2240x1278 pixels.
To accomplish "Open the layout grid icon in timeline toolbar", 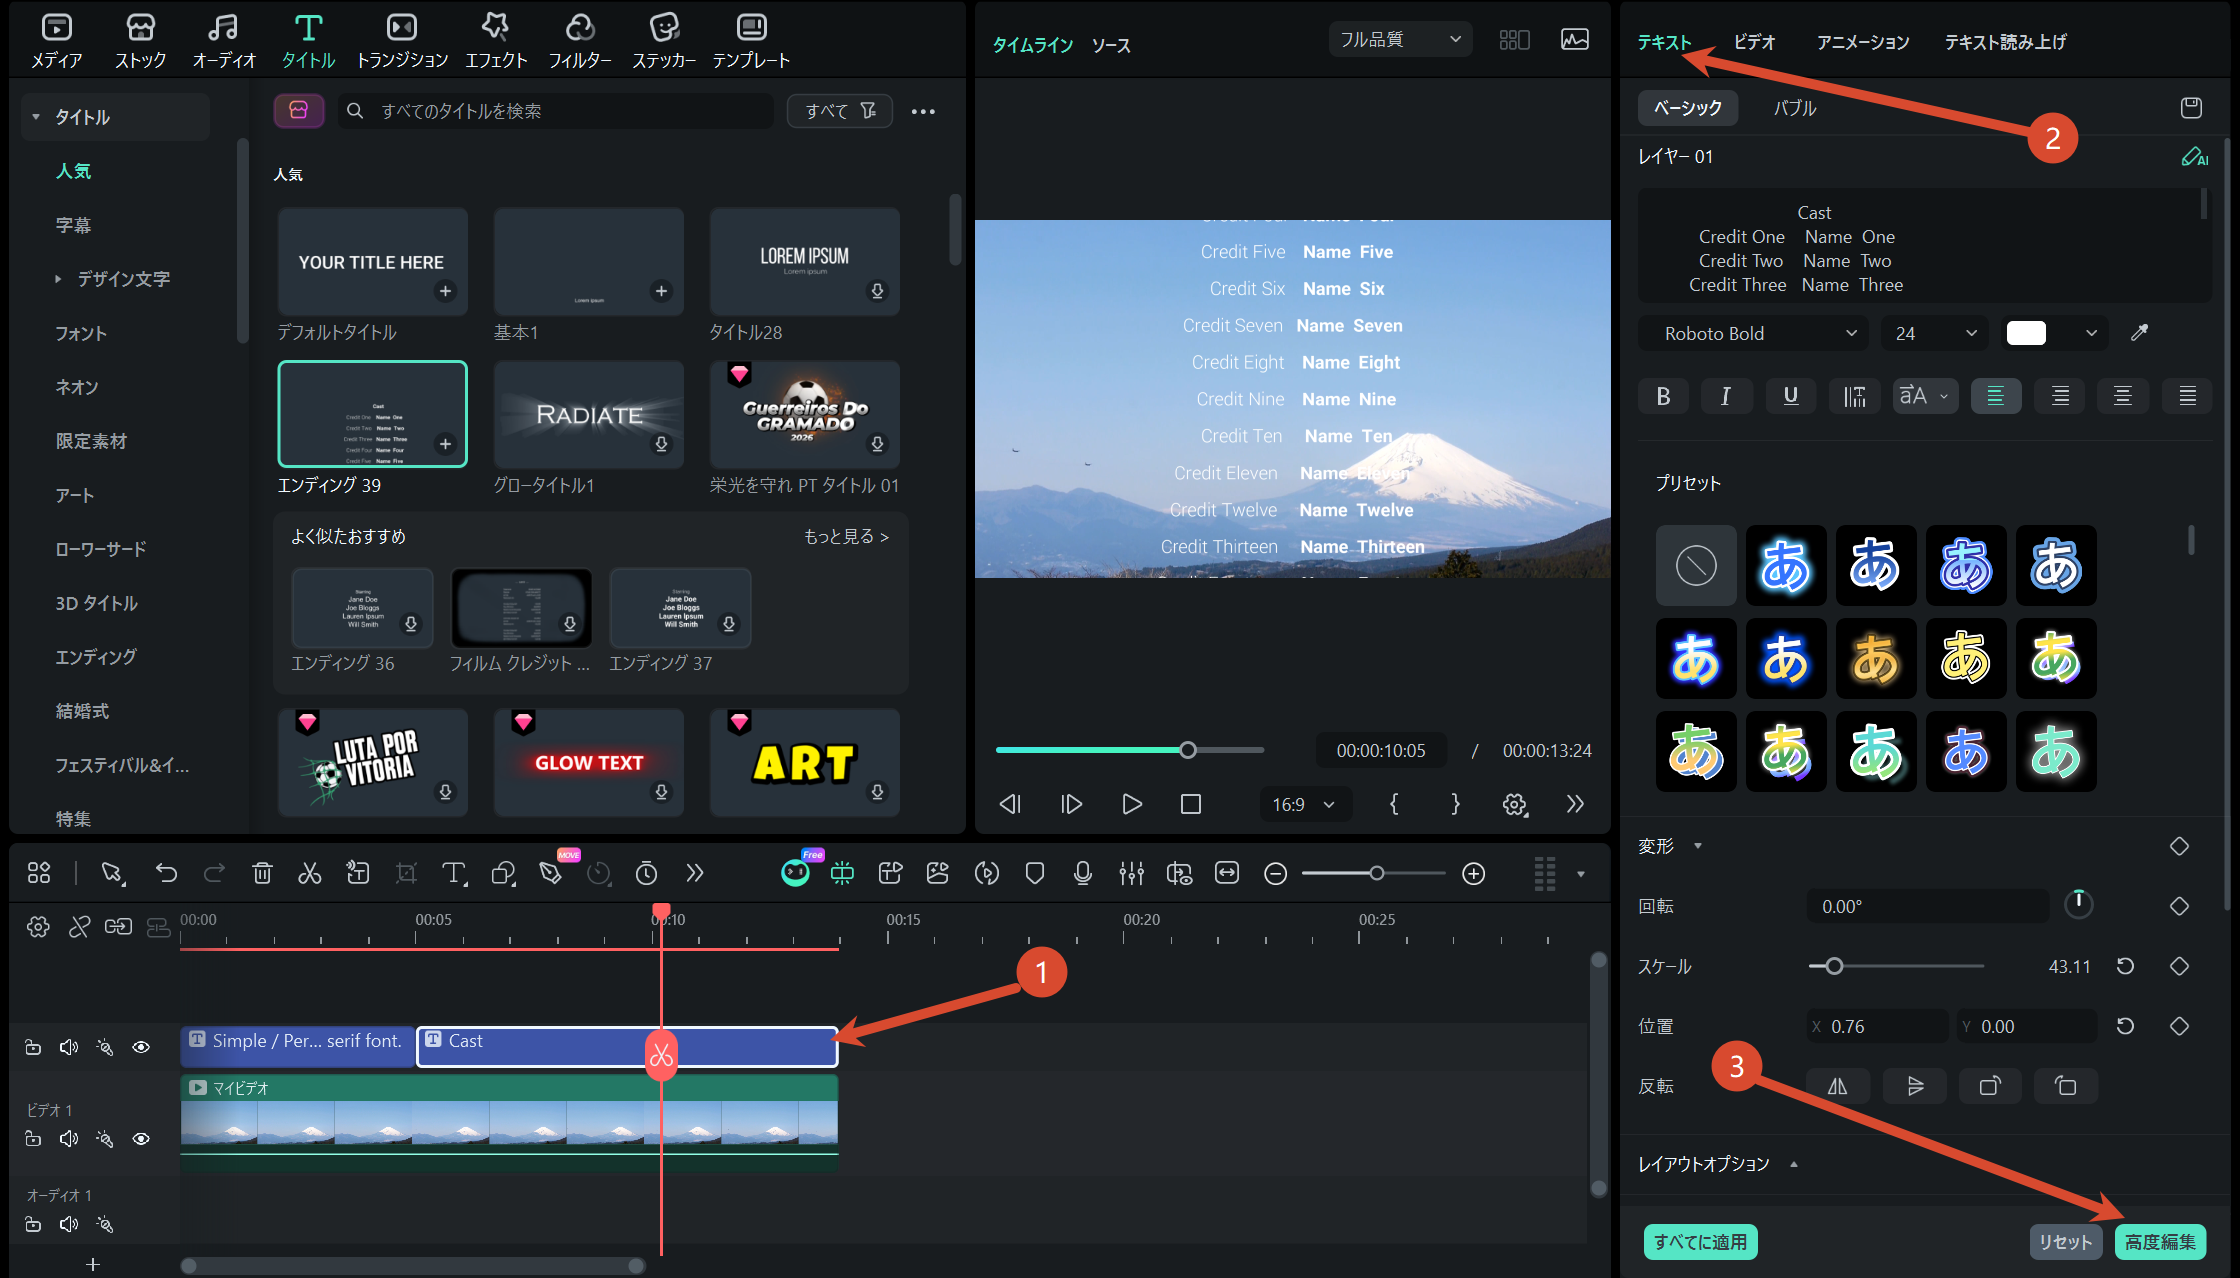I will click(x=39, y=874).
